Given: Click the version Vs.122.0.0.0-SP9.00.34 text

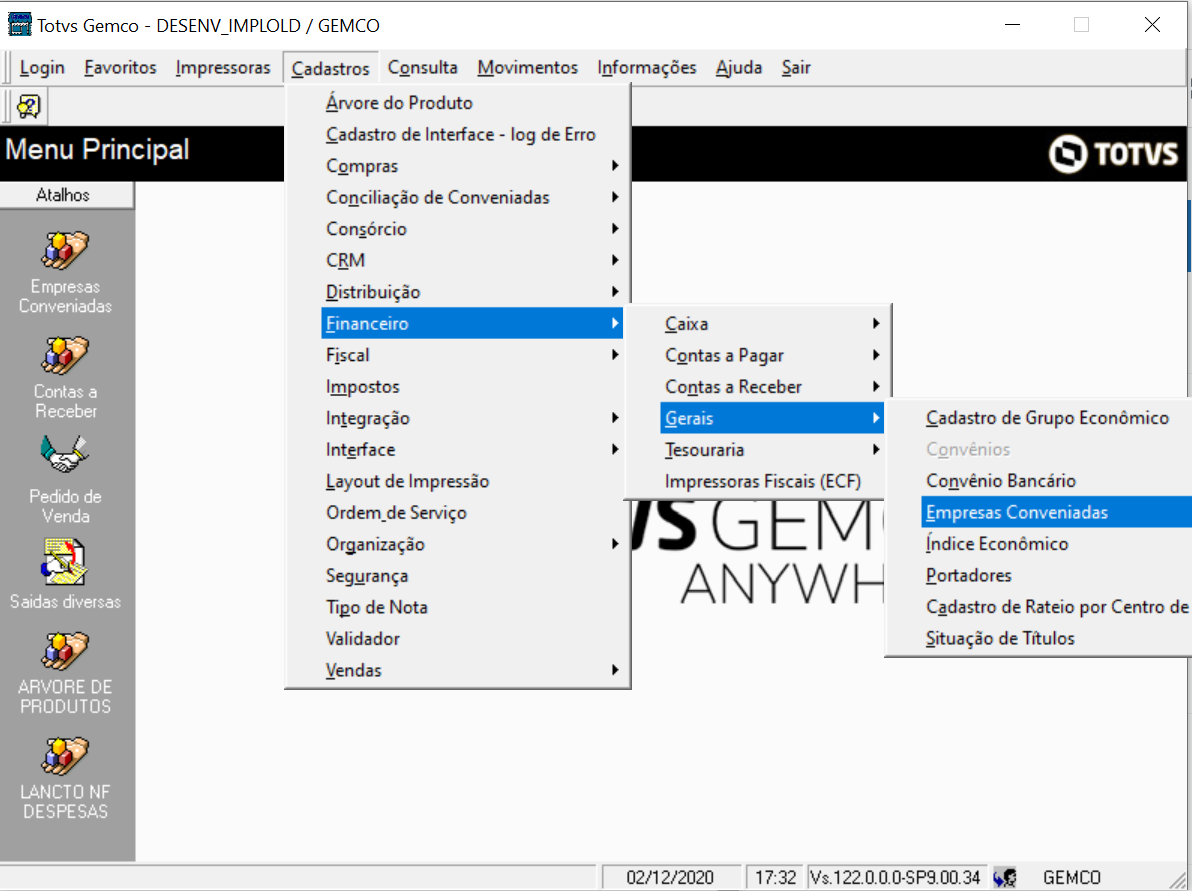Looking at the screenshot, I should pos(895,877).
